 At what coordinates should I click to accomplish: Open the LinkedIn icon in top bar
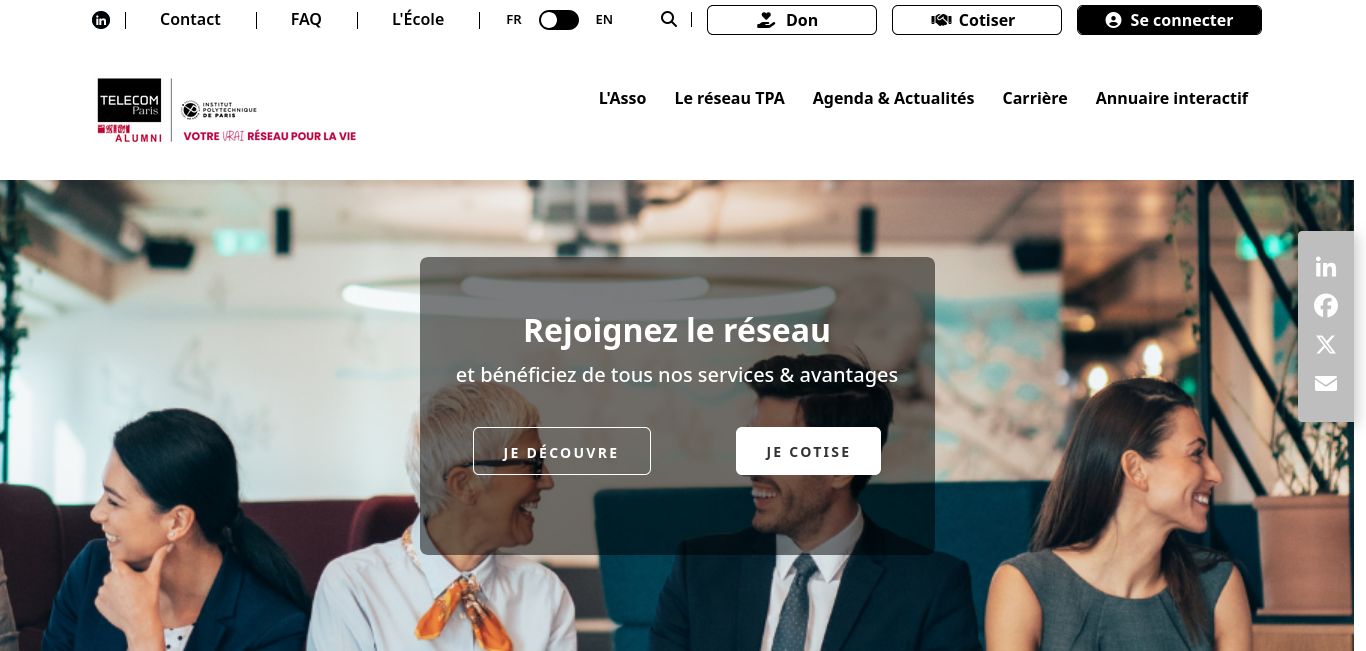tap(101, 20)
